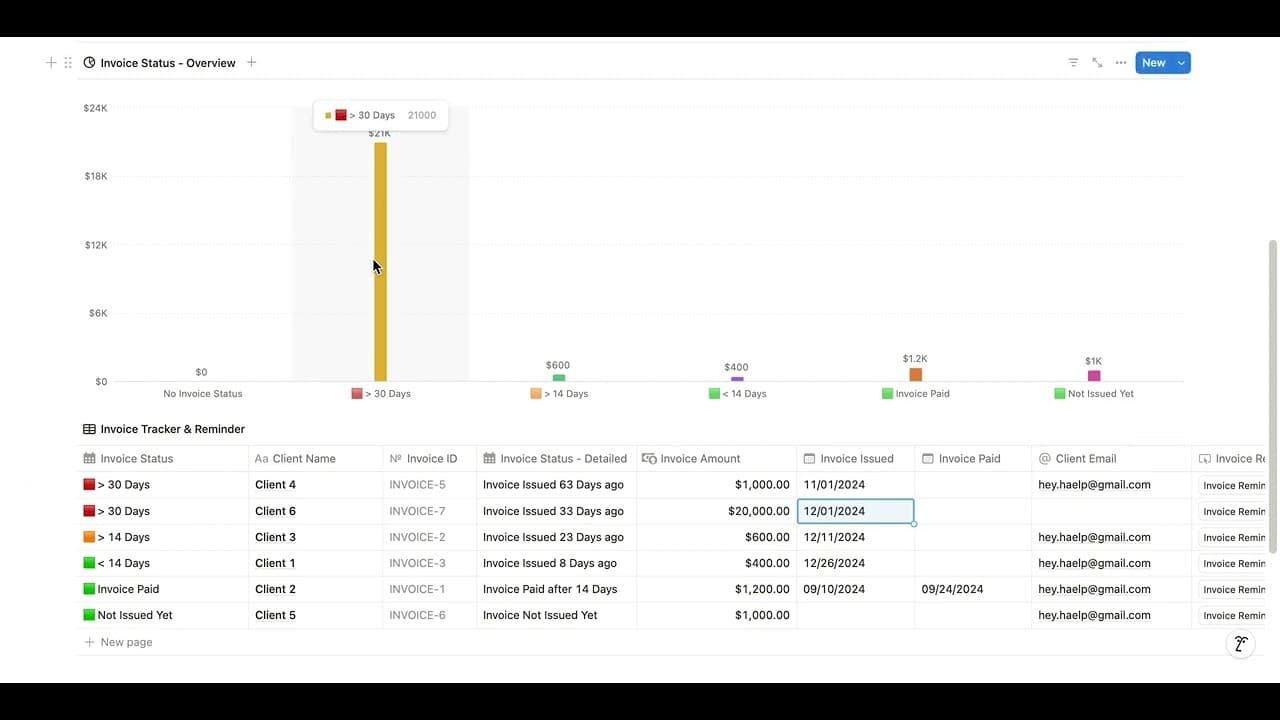
Task: Click the purple $400 bar
Action: click(x=737, y=379)
